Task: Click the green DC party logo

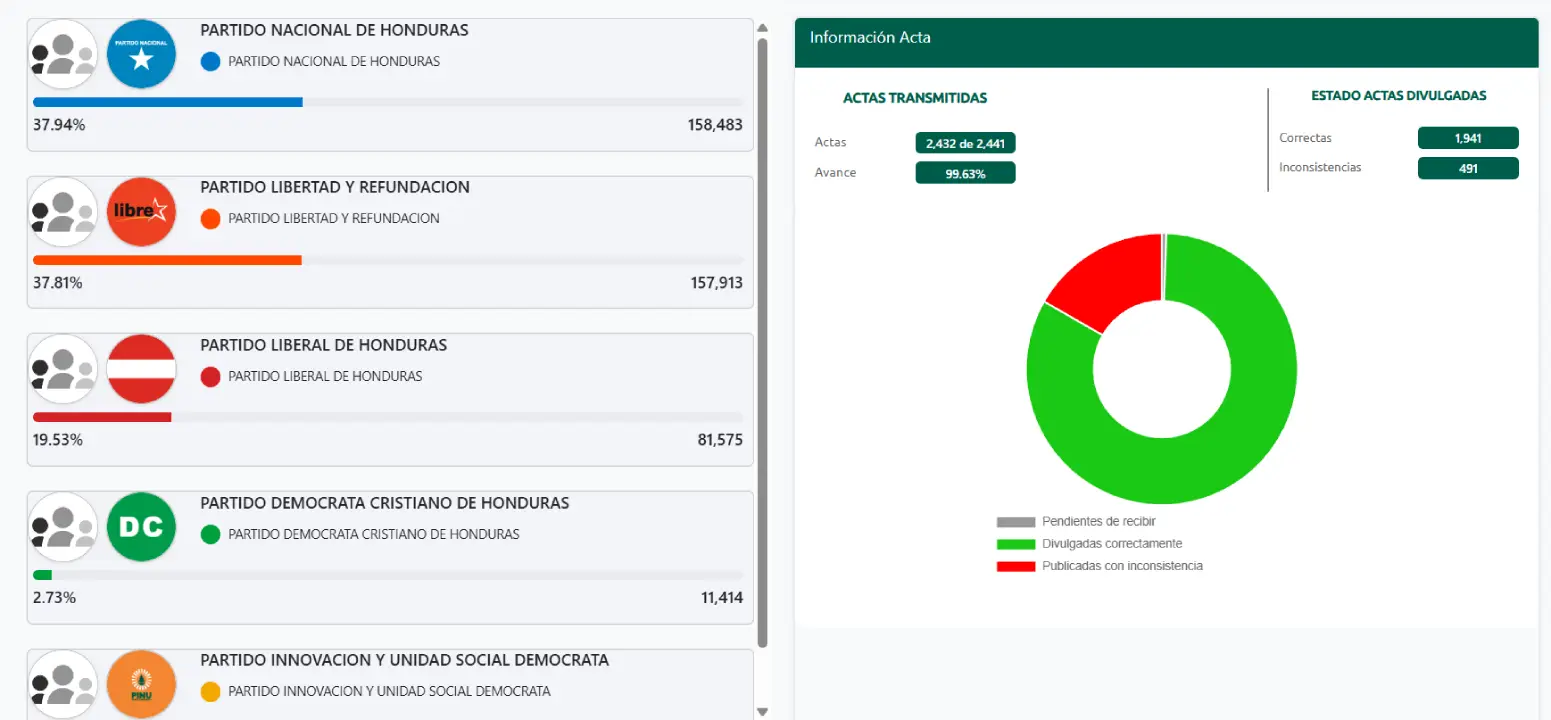Action: pyautogui.click(x=141, y=527)
